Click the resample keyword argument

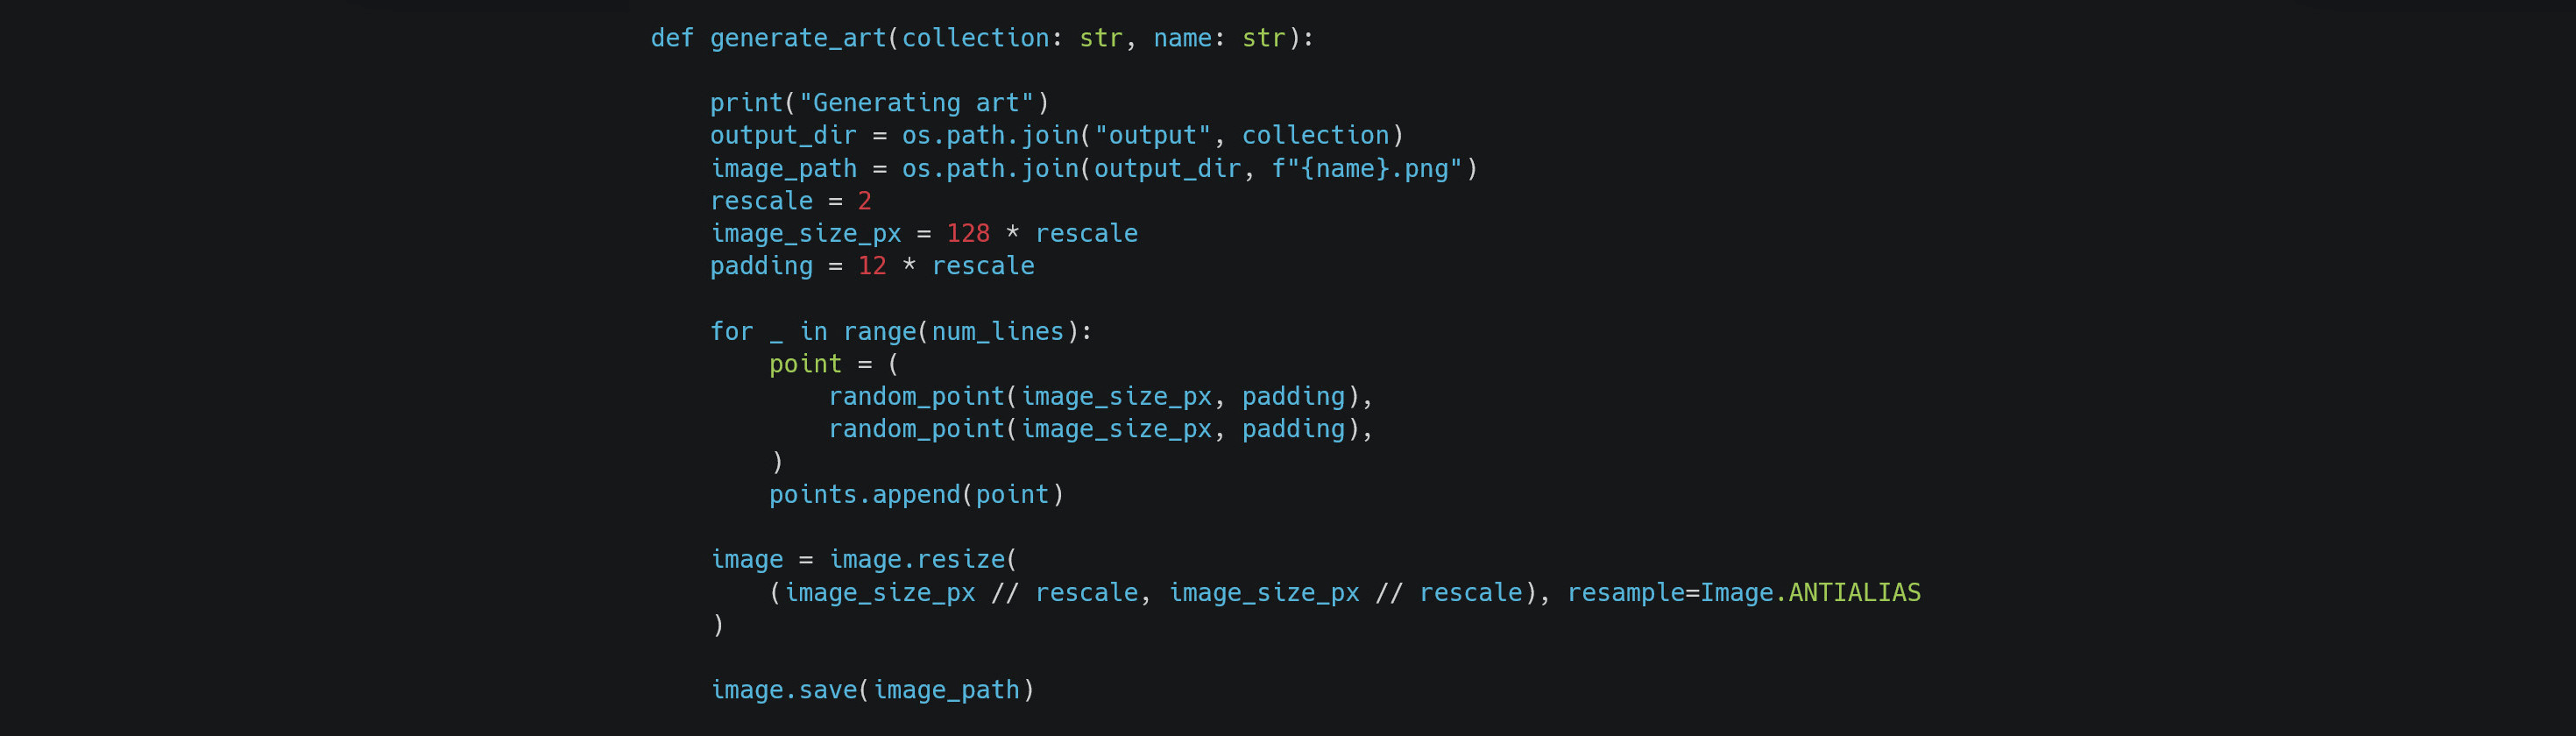point(1625,593)
